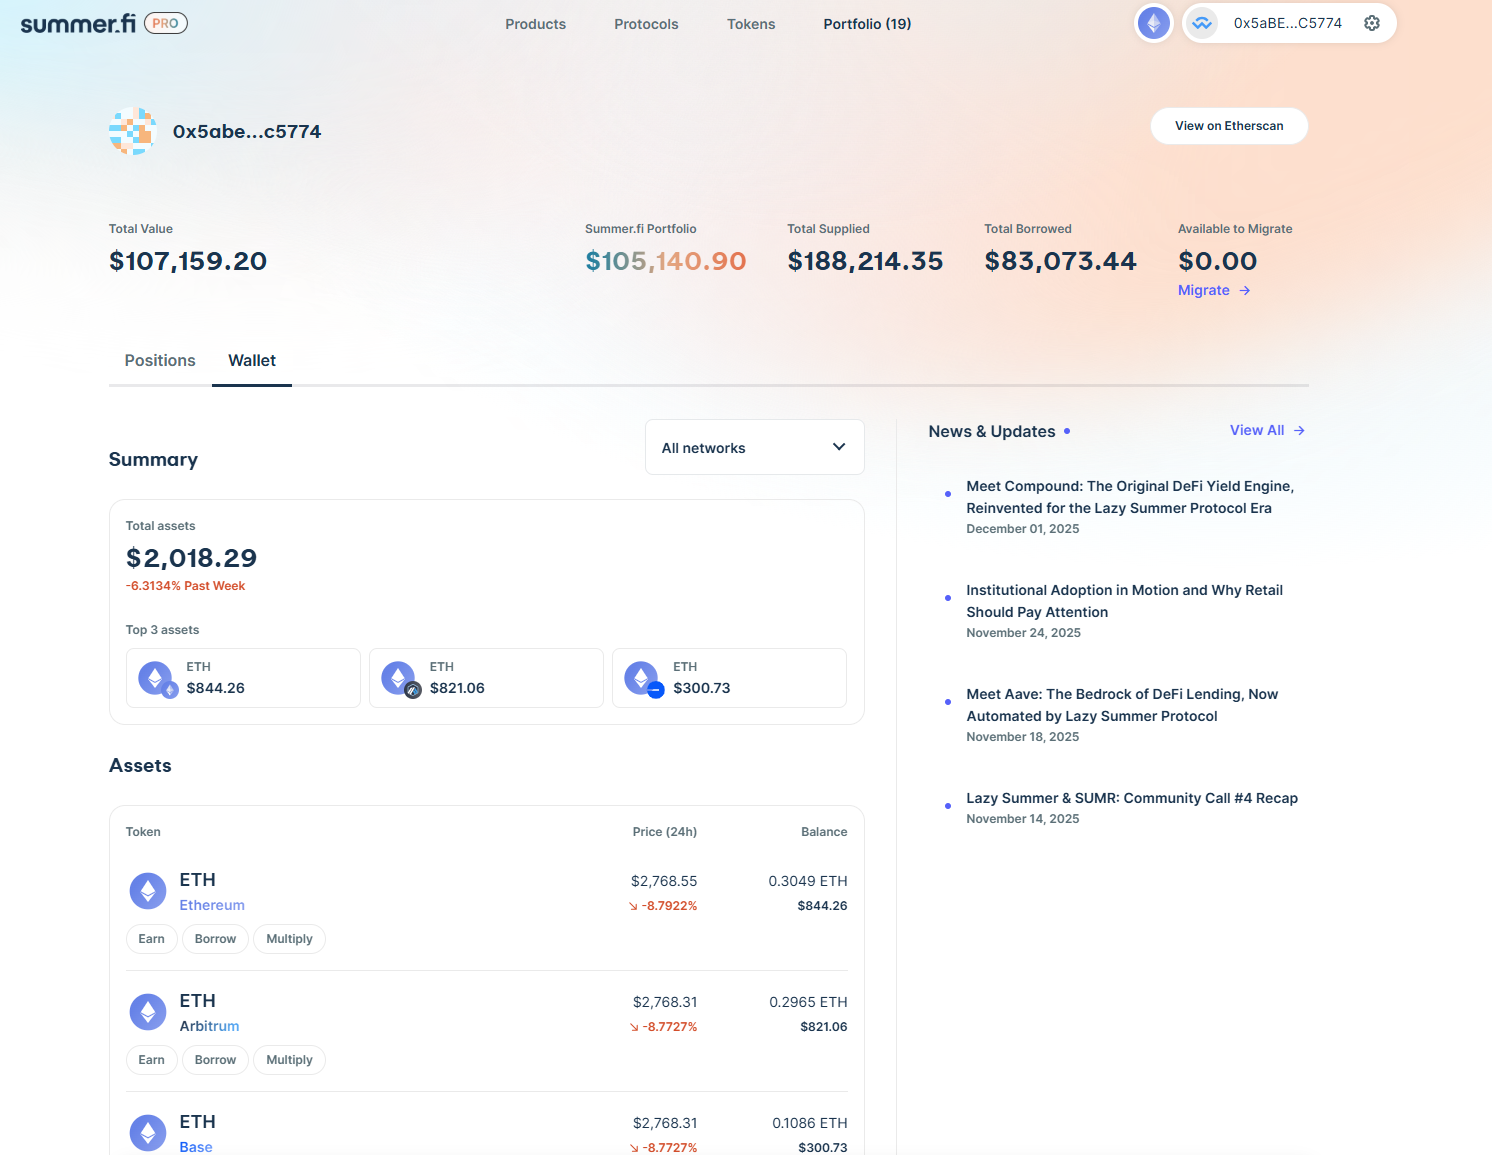Expand the All networks dropdown
This screenshot has width=1492, height=1155.
(754, 447)
